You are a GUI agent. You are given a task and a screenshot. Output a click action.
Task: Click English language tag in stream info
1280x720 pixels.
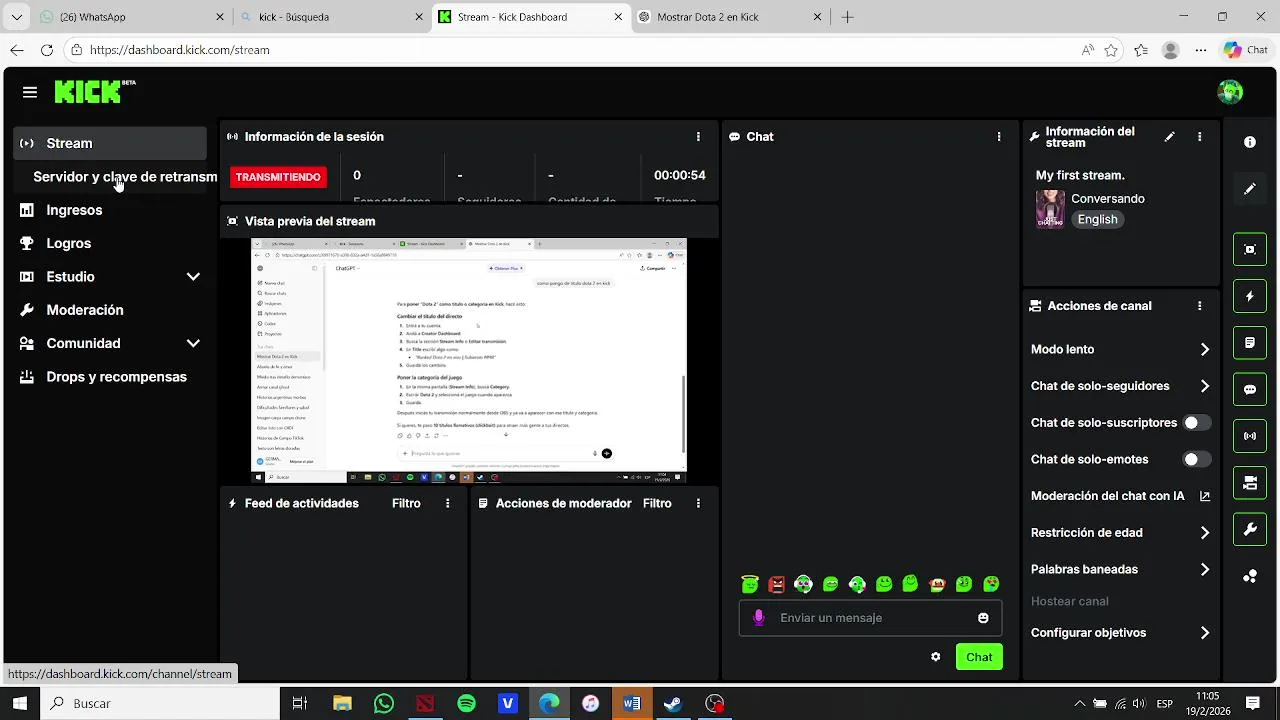click(1097, 220)
